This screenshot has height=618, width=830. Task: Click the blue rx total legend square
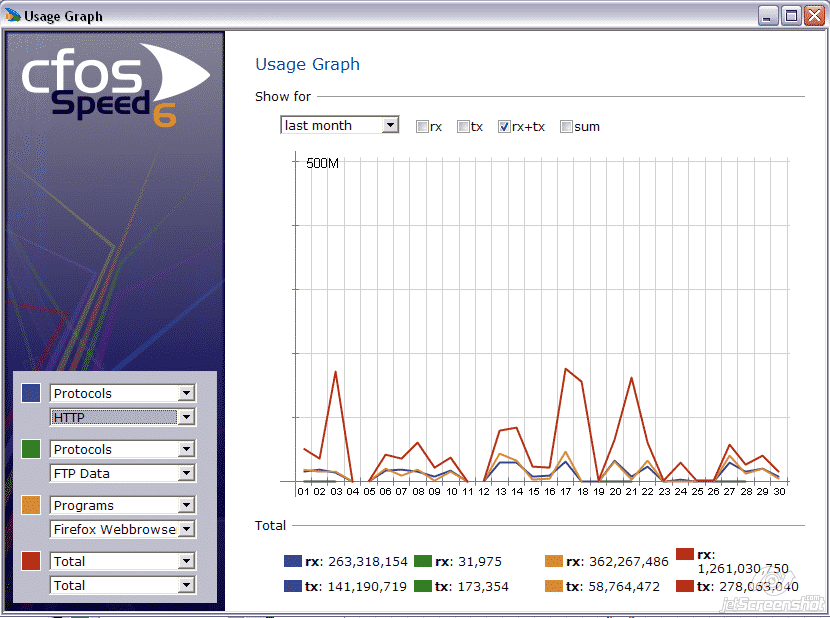[293, 562]
